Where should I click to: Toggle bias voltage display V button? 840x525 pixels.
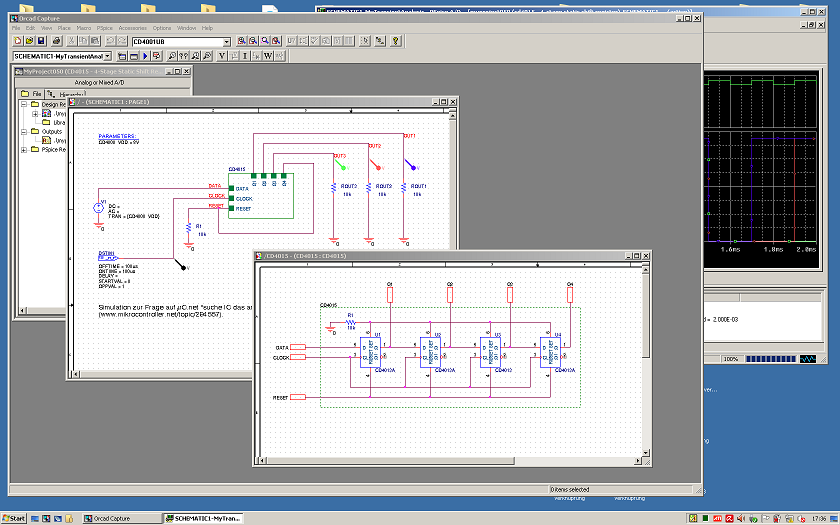pos(222,56)
